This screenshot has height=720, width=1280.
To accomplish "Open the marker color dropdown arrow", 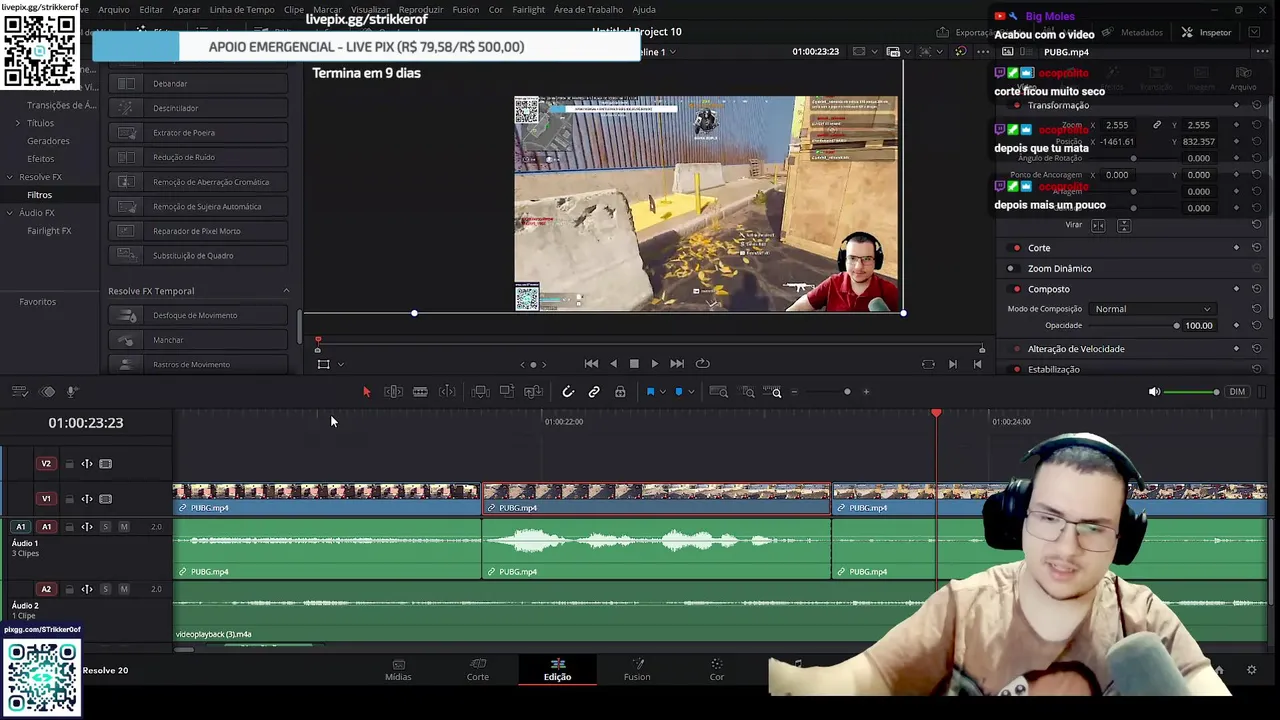I will 691,392.
